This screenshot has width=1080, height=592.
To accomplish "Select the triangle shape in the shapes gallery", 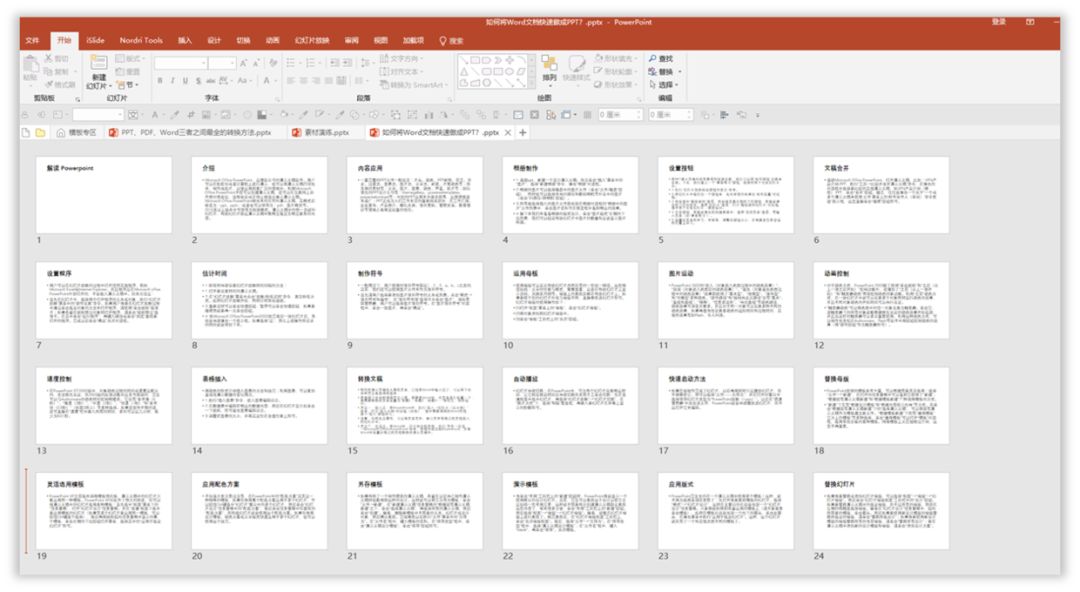I will point(464,72).
